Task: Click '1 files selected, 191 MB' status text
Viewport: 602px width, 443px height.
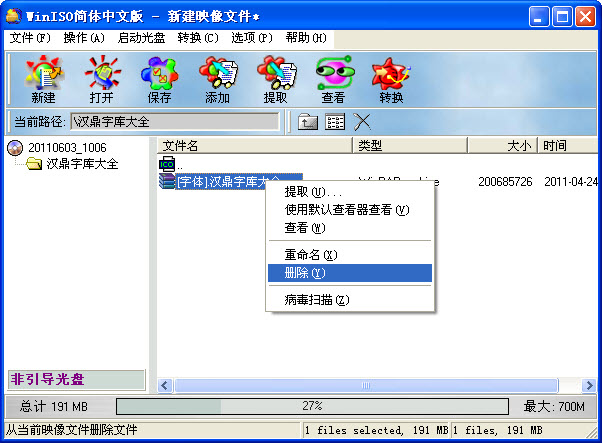Action: [376, 431]
